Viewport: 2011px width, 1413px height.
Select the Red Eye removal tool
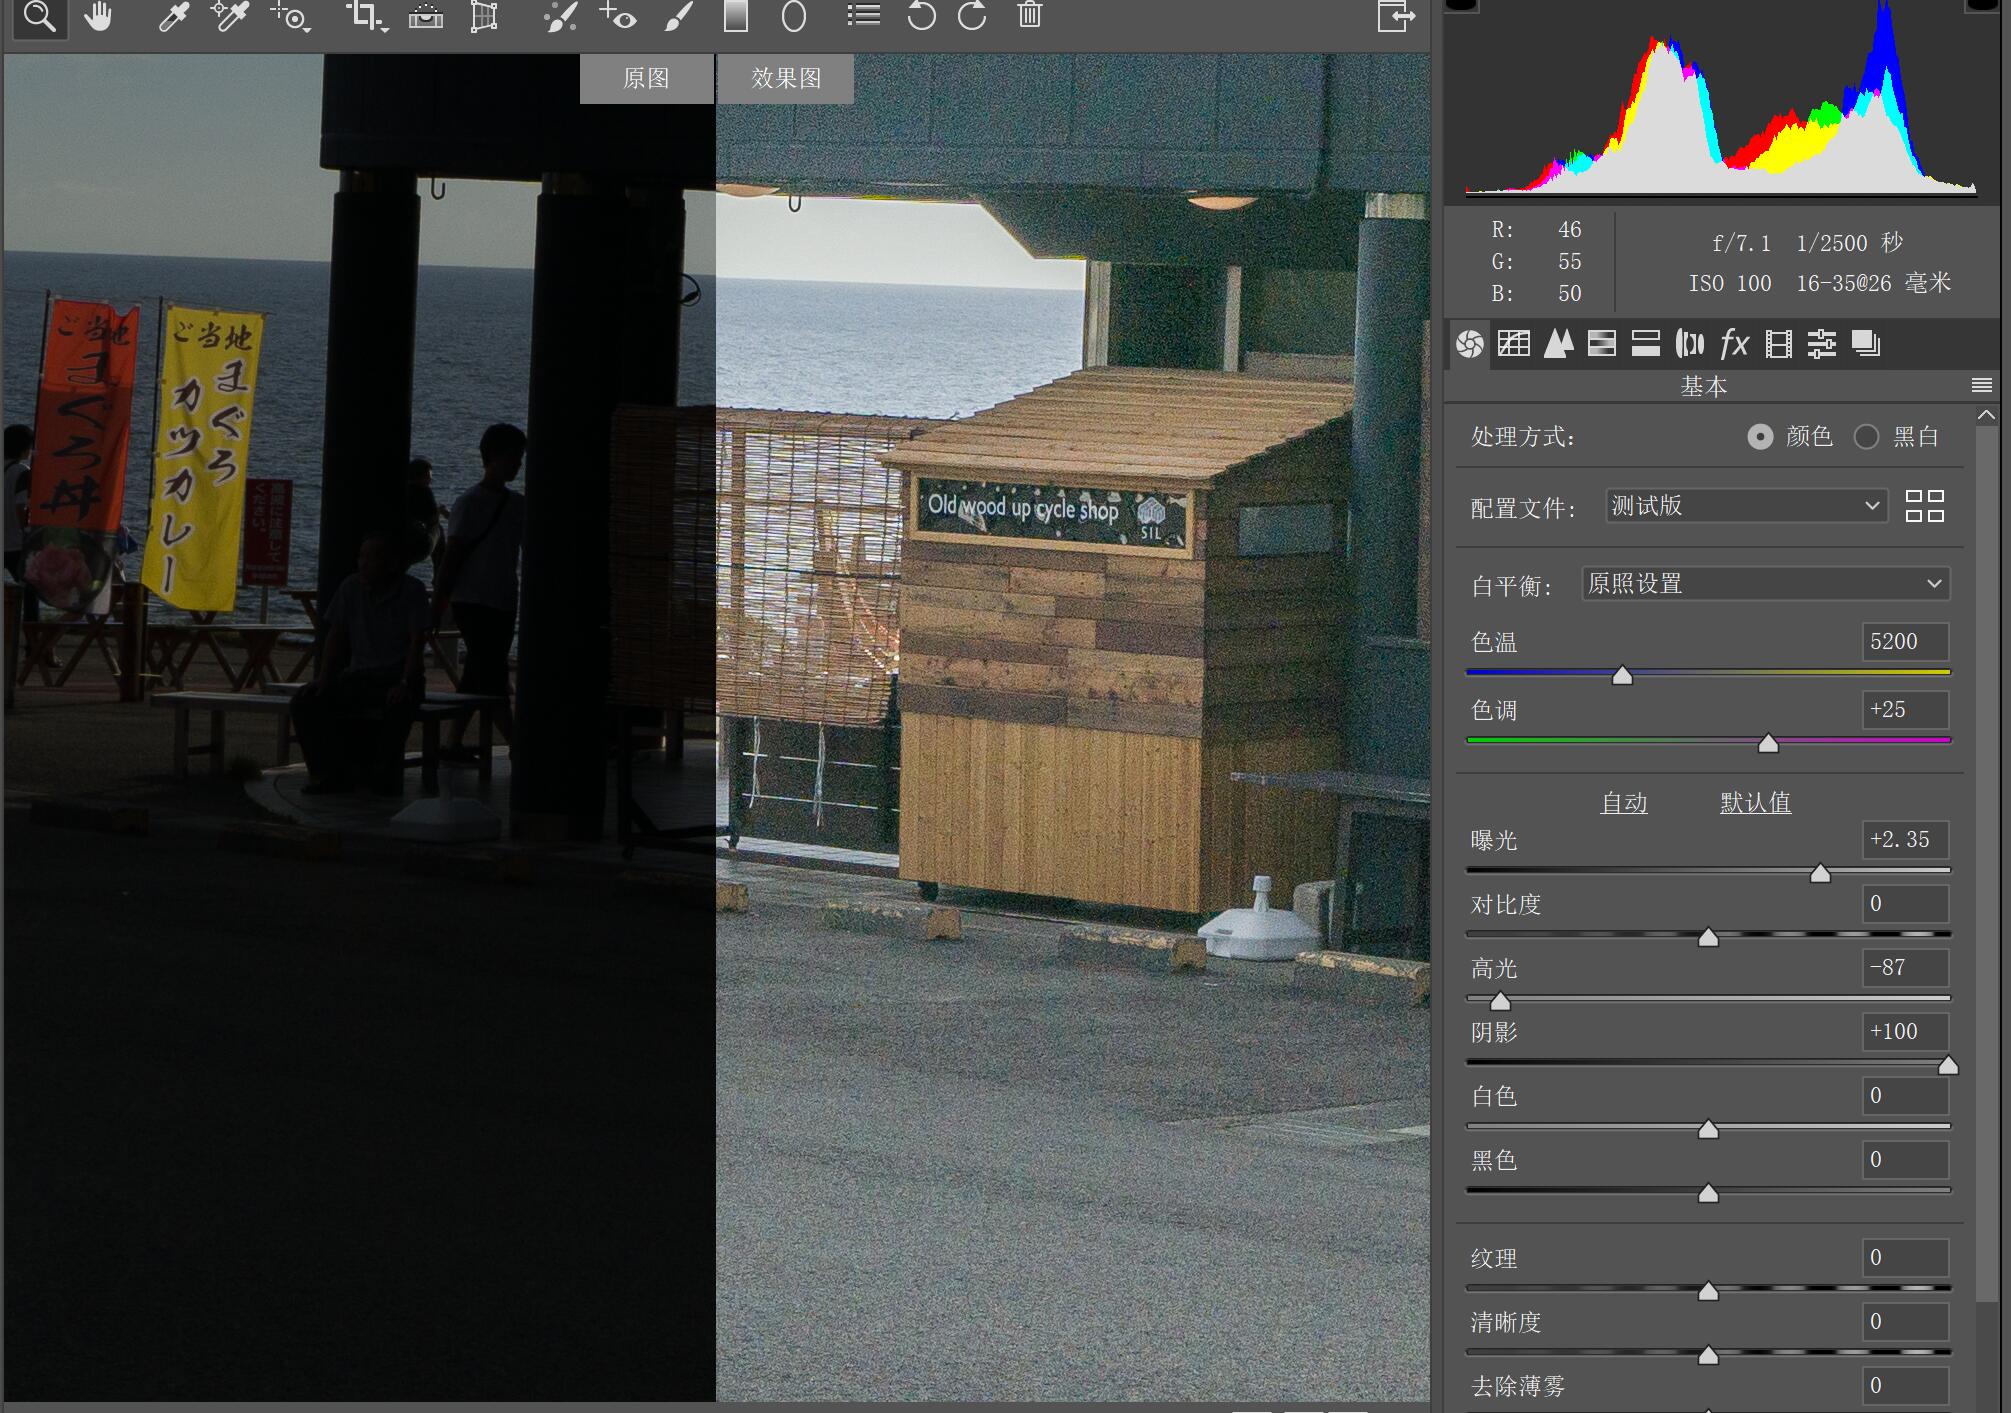618,16
